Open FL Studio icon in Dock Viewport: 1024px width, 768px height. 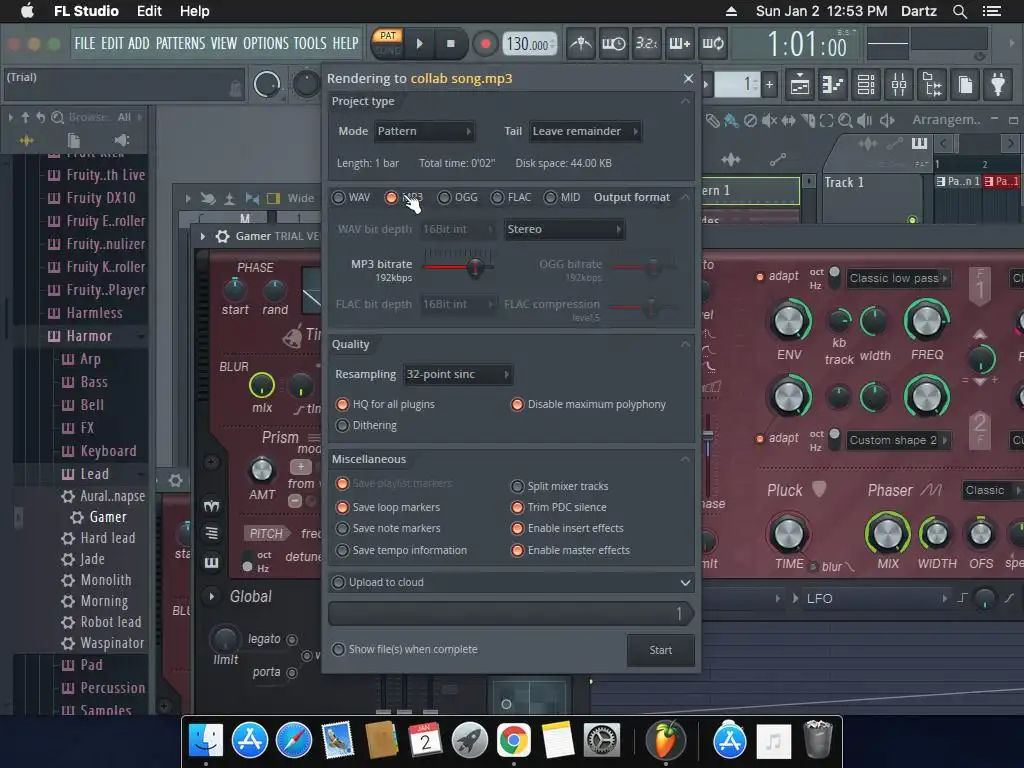coord(665,741)
